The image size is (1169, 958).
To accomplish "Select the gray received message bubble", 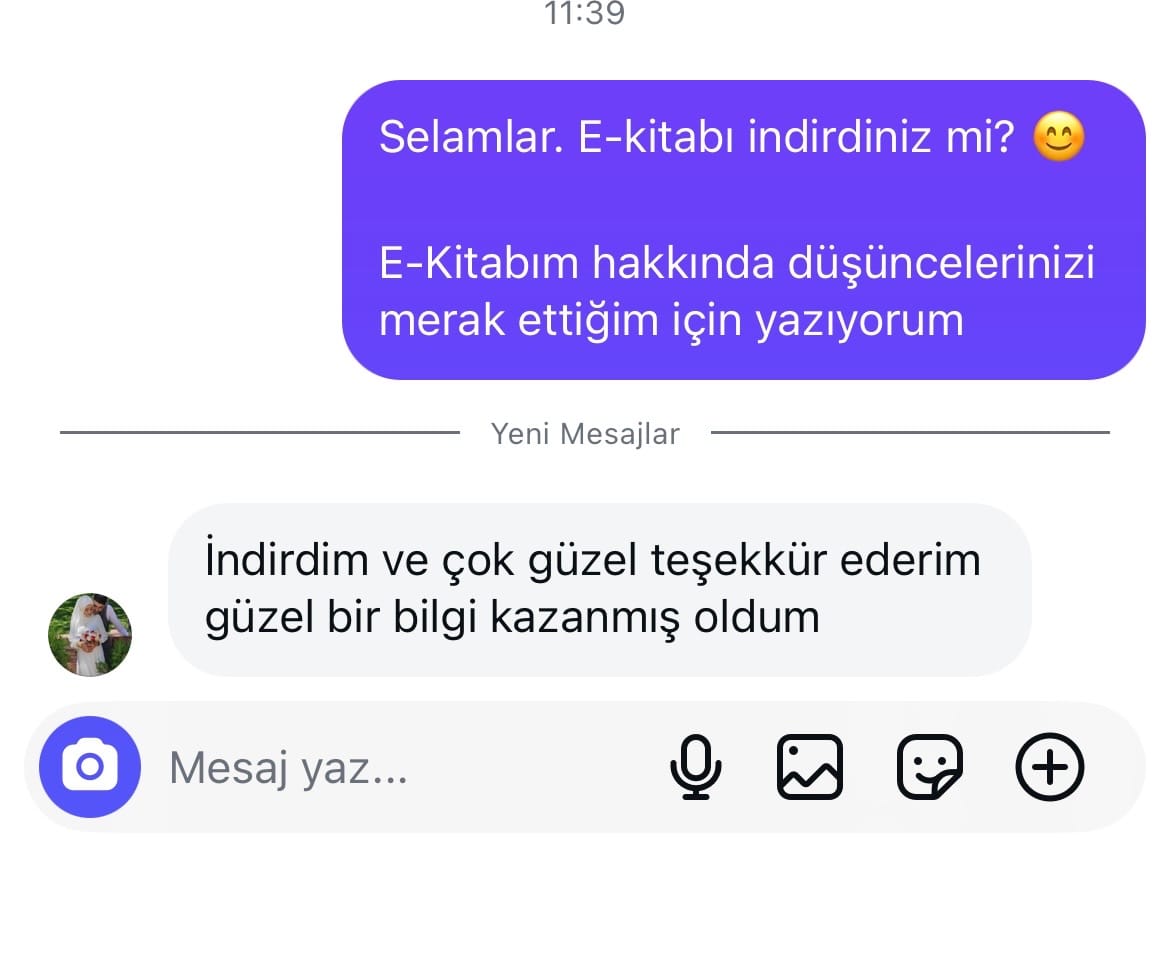I will (599, 590).
